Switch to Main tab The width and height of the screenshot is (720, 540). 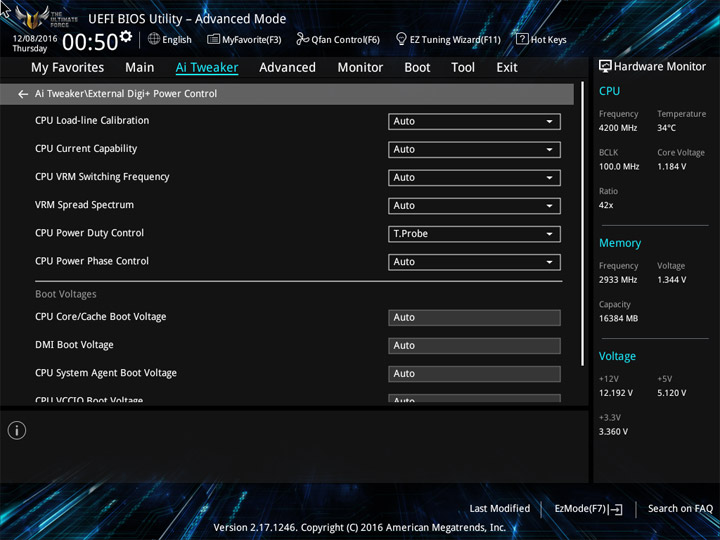coord(140,68)
